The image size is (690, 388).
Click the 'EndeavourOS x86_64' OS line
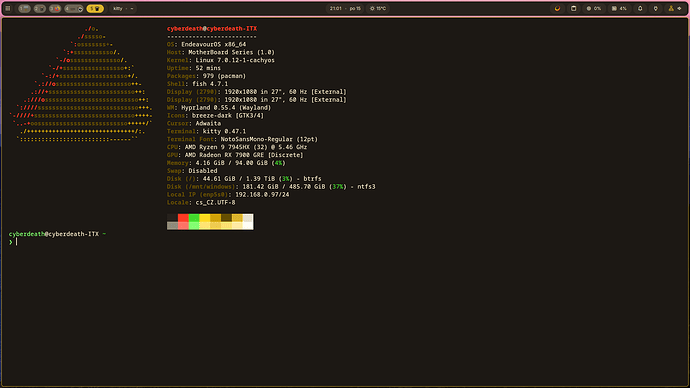pyautogui.click(x=213, y=44)
